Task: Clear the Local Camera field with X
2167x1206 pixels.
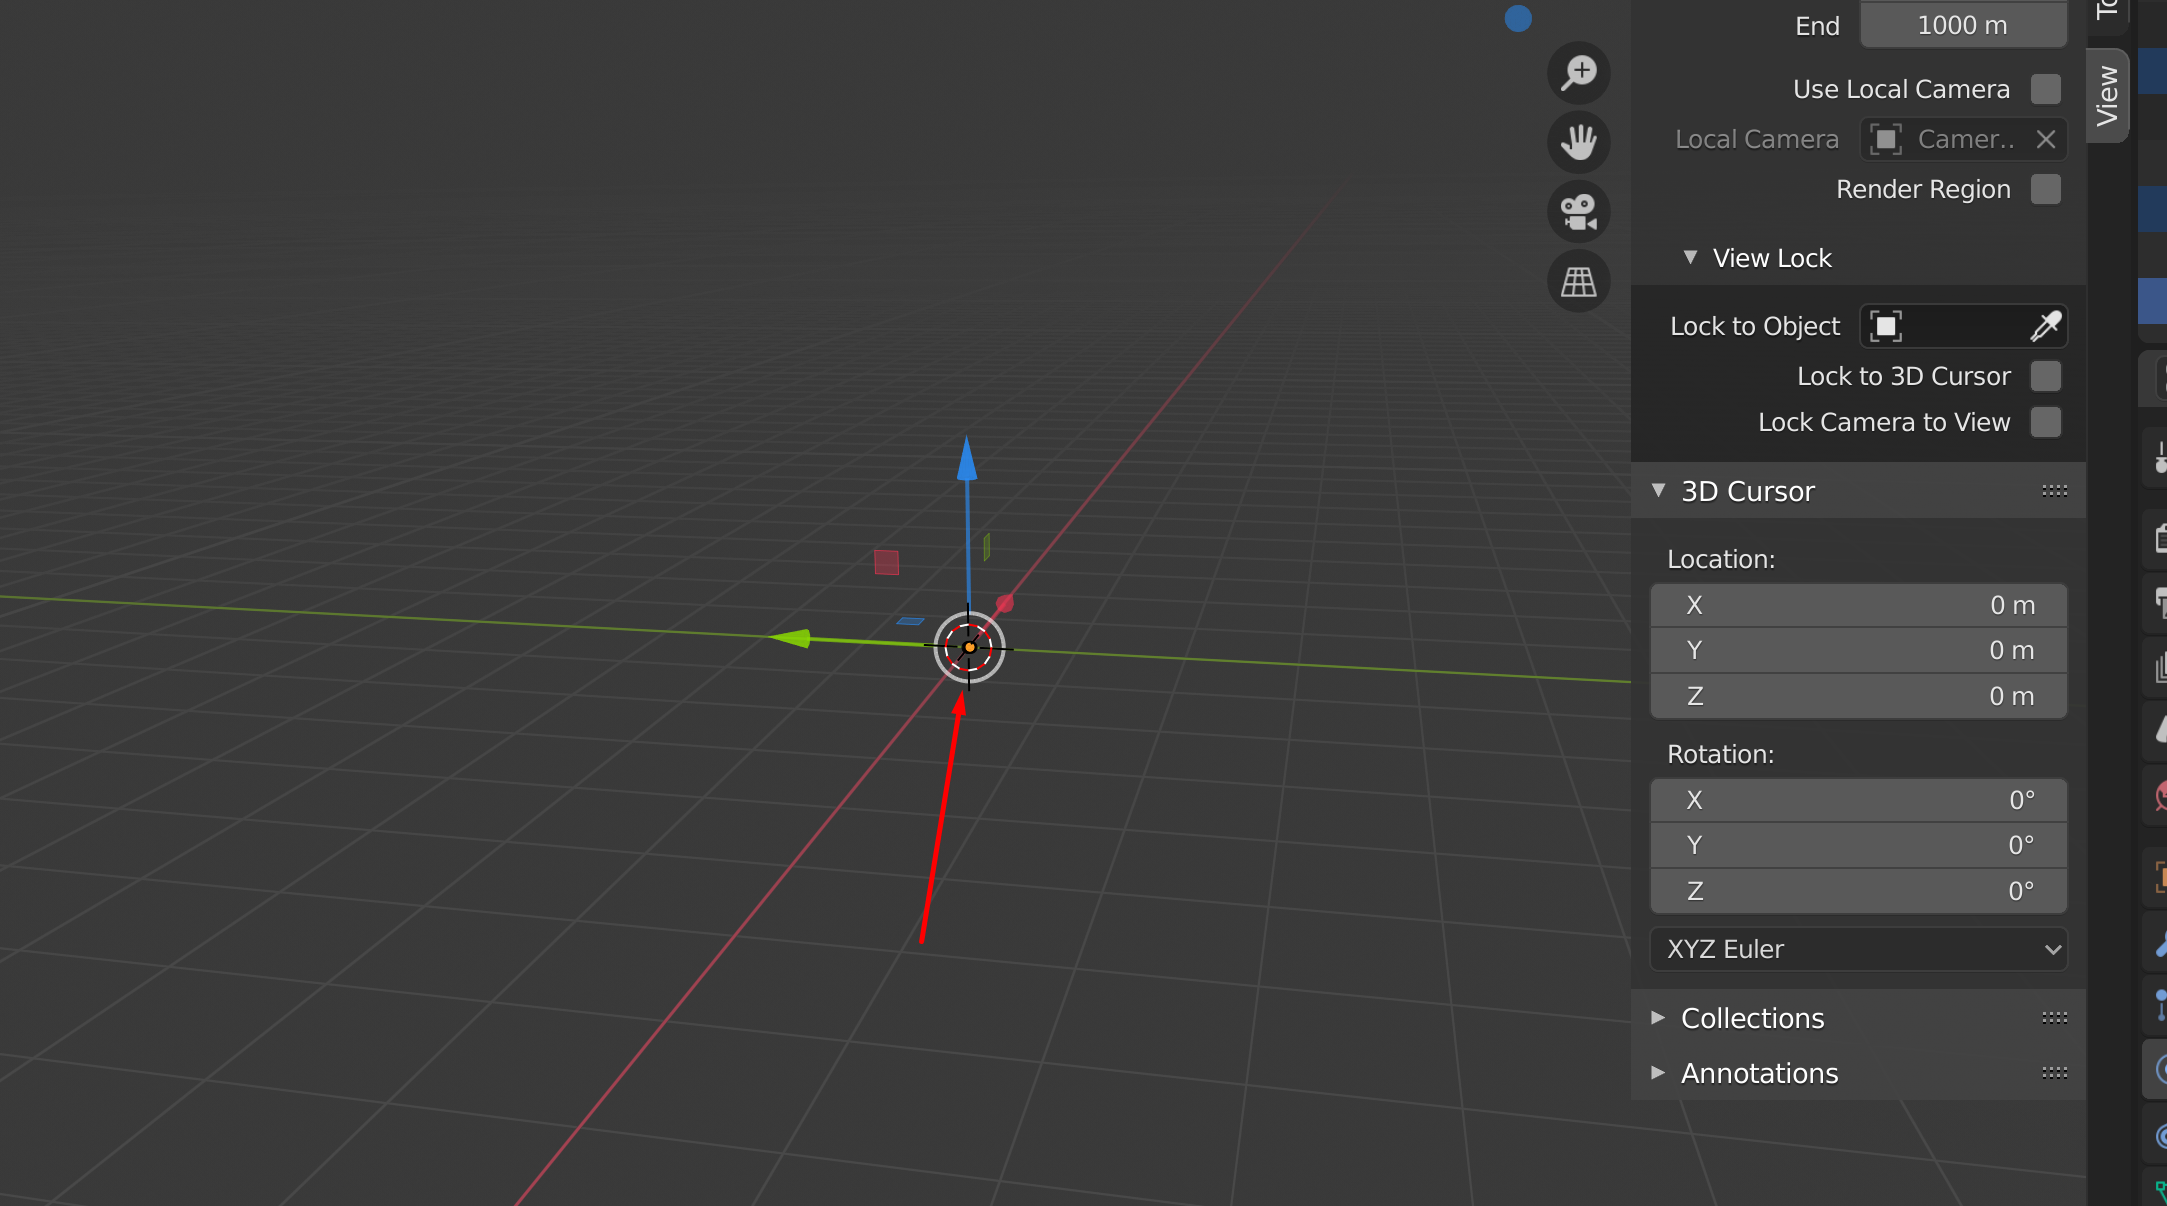Action: point(2046,140)
